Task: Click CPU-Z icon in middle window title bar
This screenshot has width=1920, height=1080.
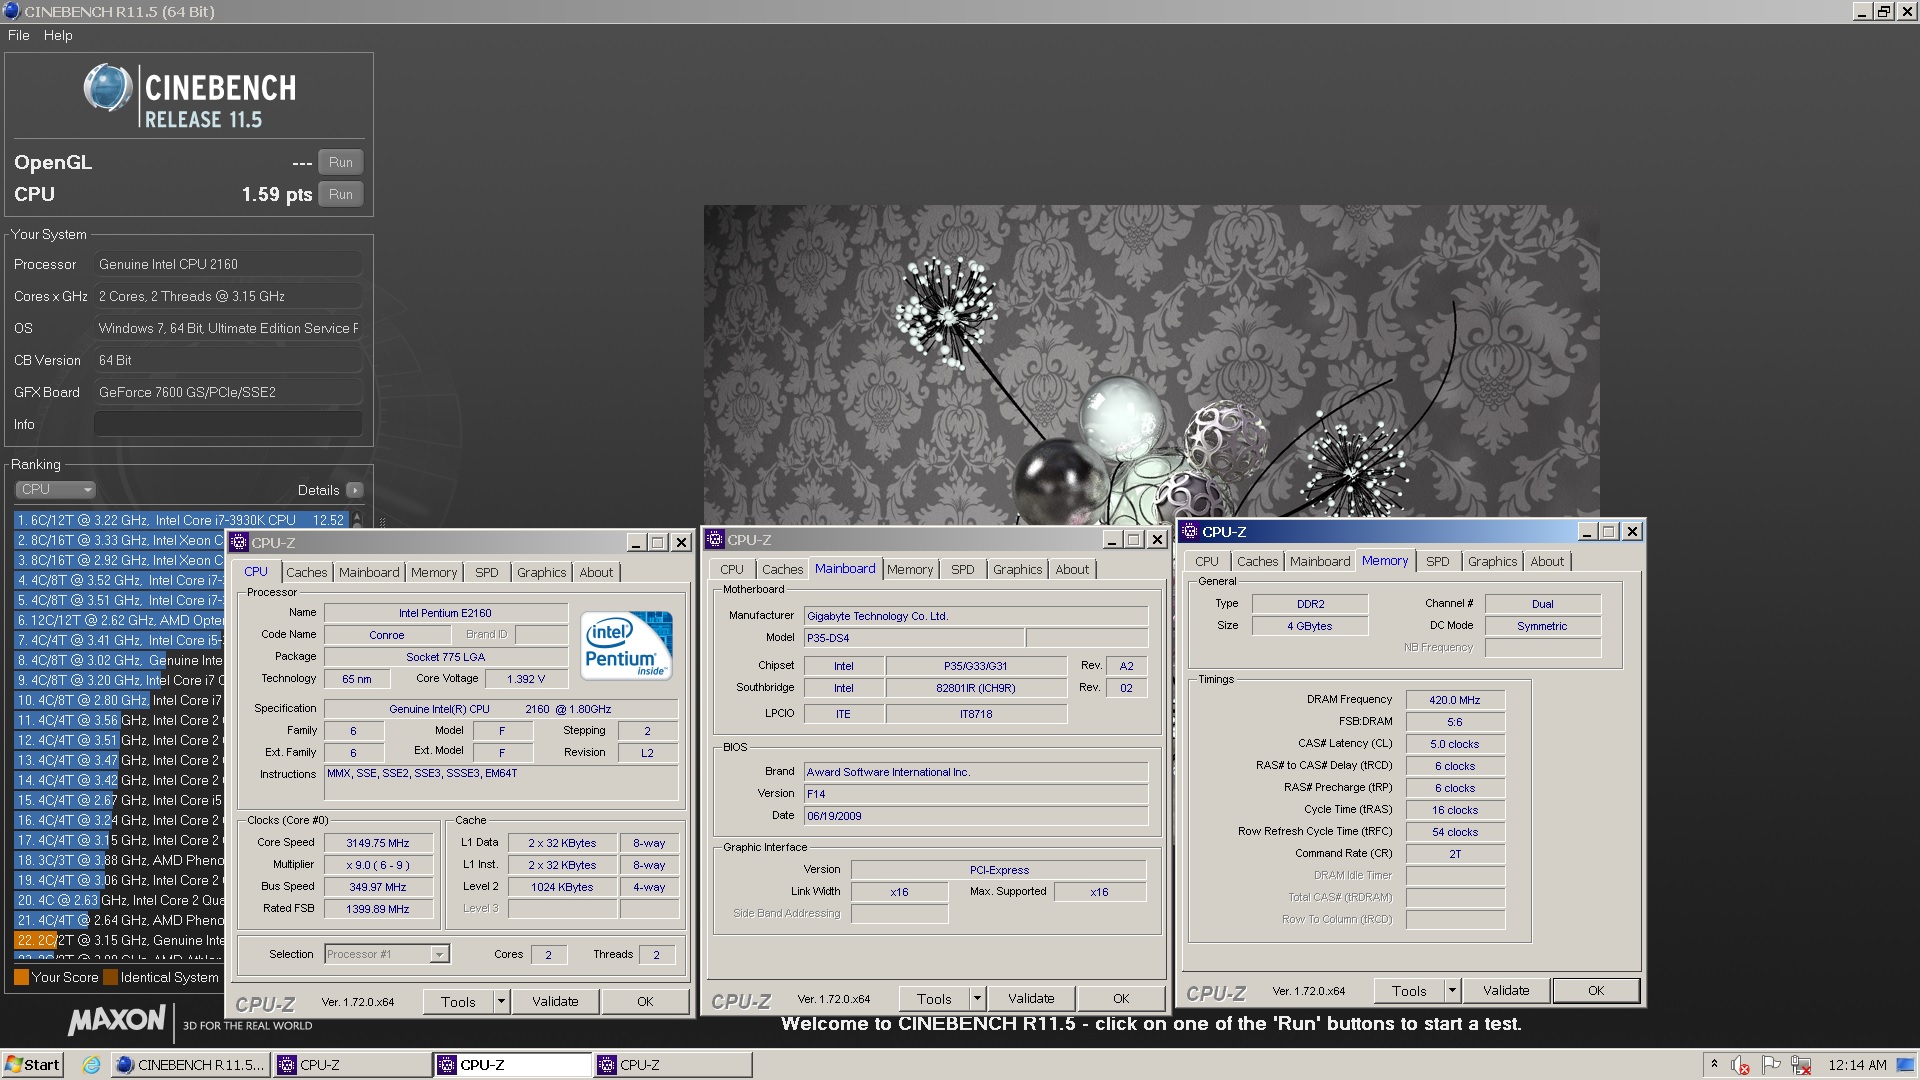Action: pyautogui.click(x=715, y=539)
